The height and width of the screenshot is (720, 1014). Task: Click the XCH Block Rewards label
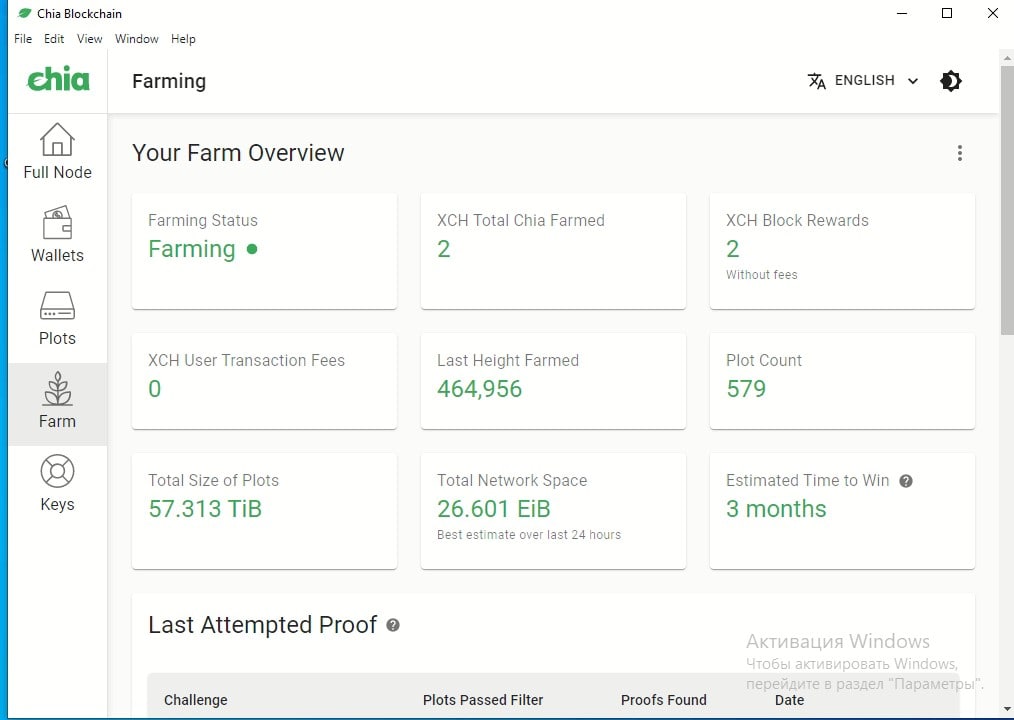coord(797,221)
